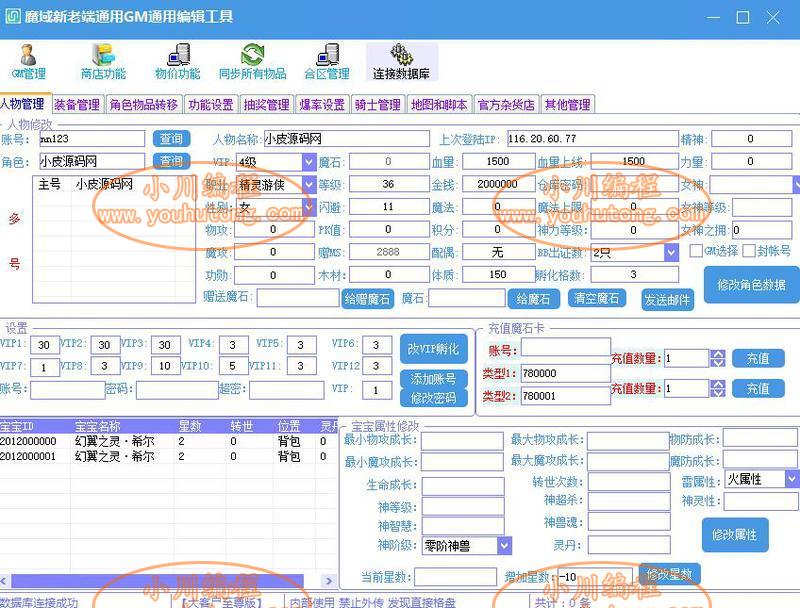
Task: Click the 给赠魔石 button
Action: tap(367, 299)
